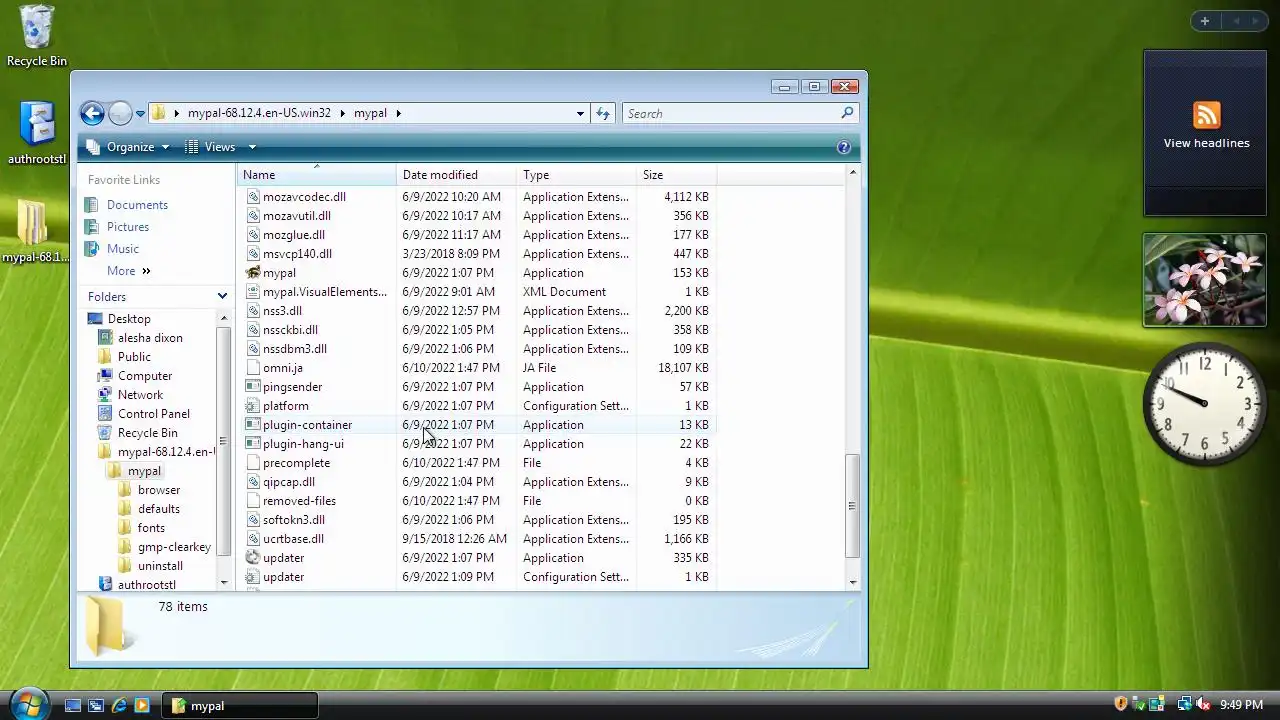Click the Forward navigation arrow
This screenshot has height=720, width=1280.
[x=120, y=113]
